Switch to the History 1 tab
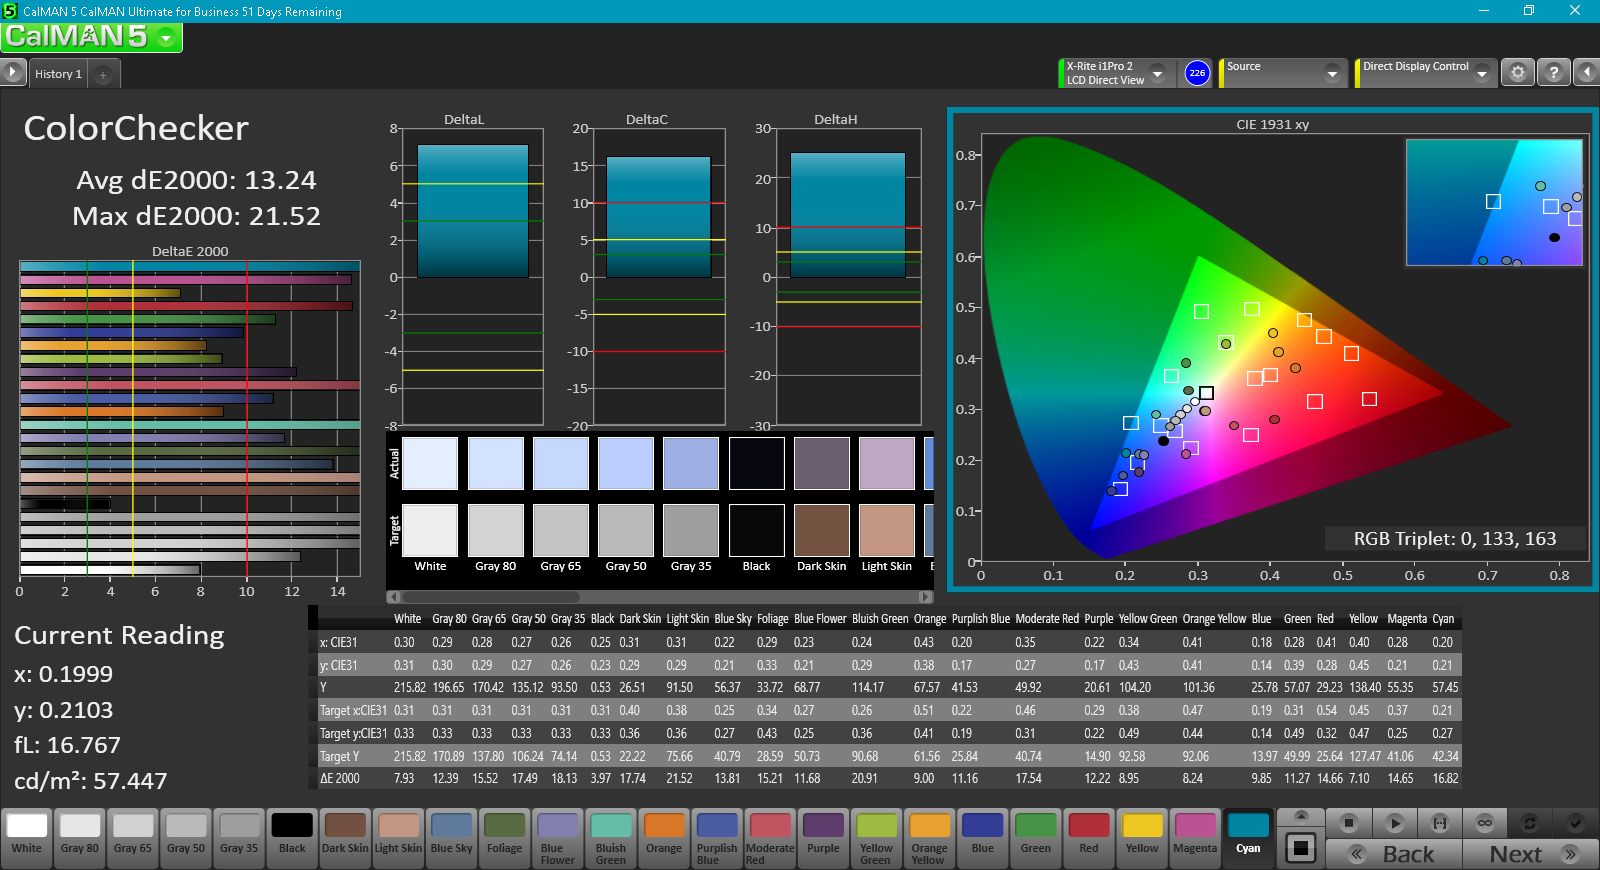The width and height of the screenshot is (1600, 870). [58, 74]
